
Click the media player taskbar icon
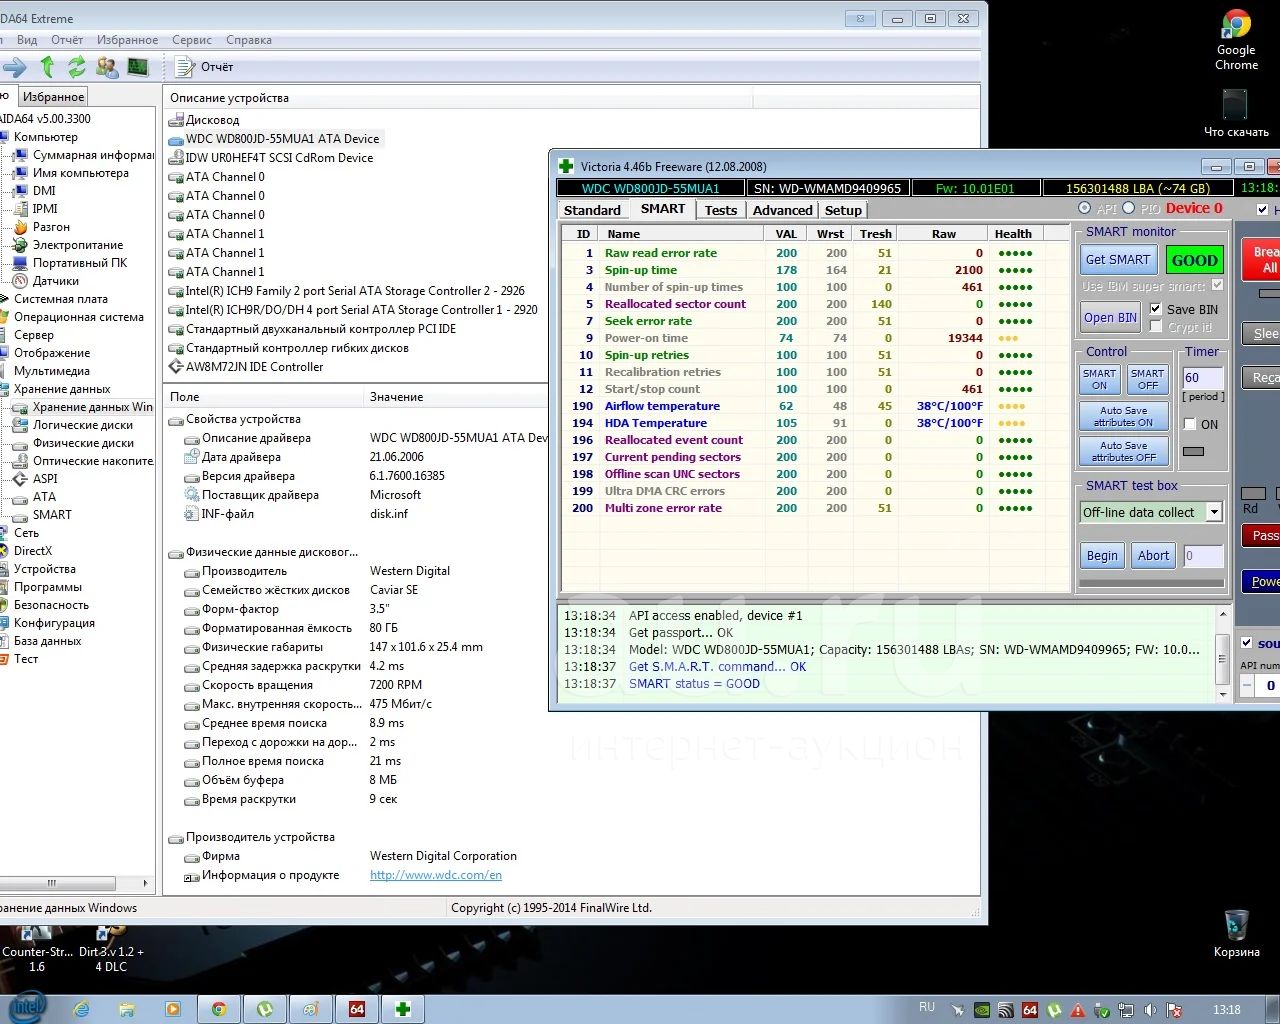point(173,1009)
